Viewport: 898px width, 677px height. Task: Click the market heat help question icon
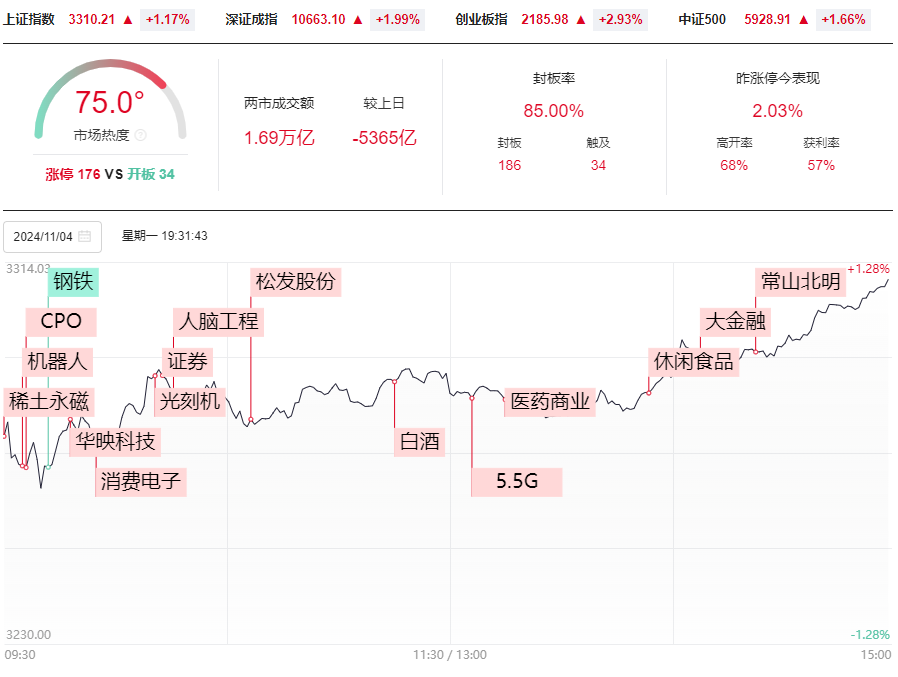140,135
